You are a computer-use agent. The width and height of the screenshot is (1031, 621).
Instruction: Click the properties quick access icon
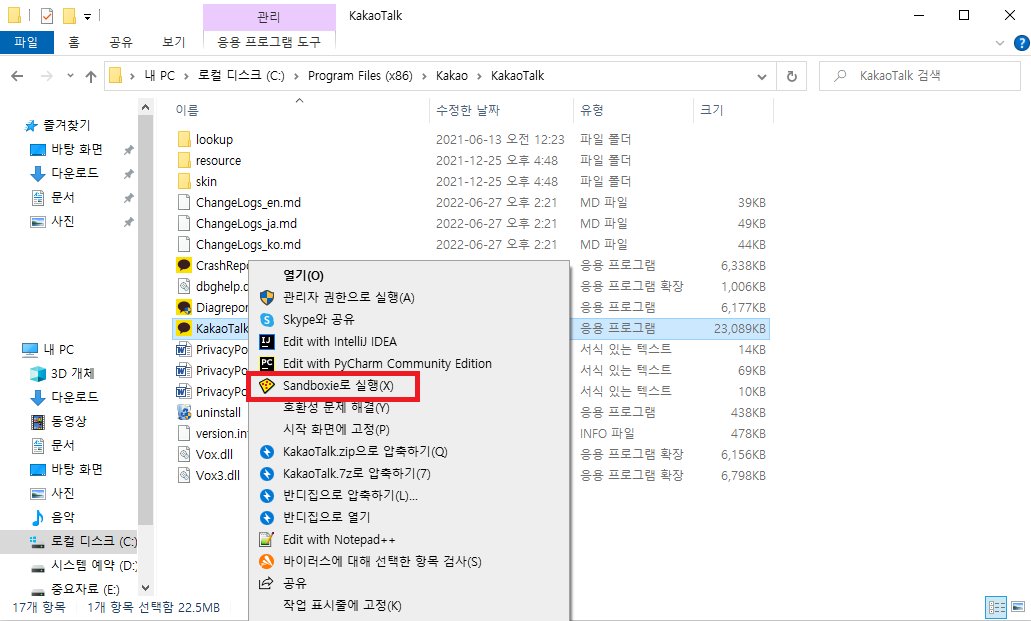46,14
